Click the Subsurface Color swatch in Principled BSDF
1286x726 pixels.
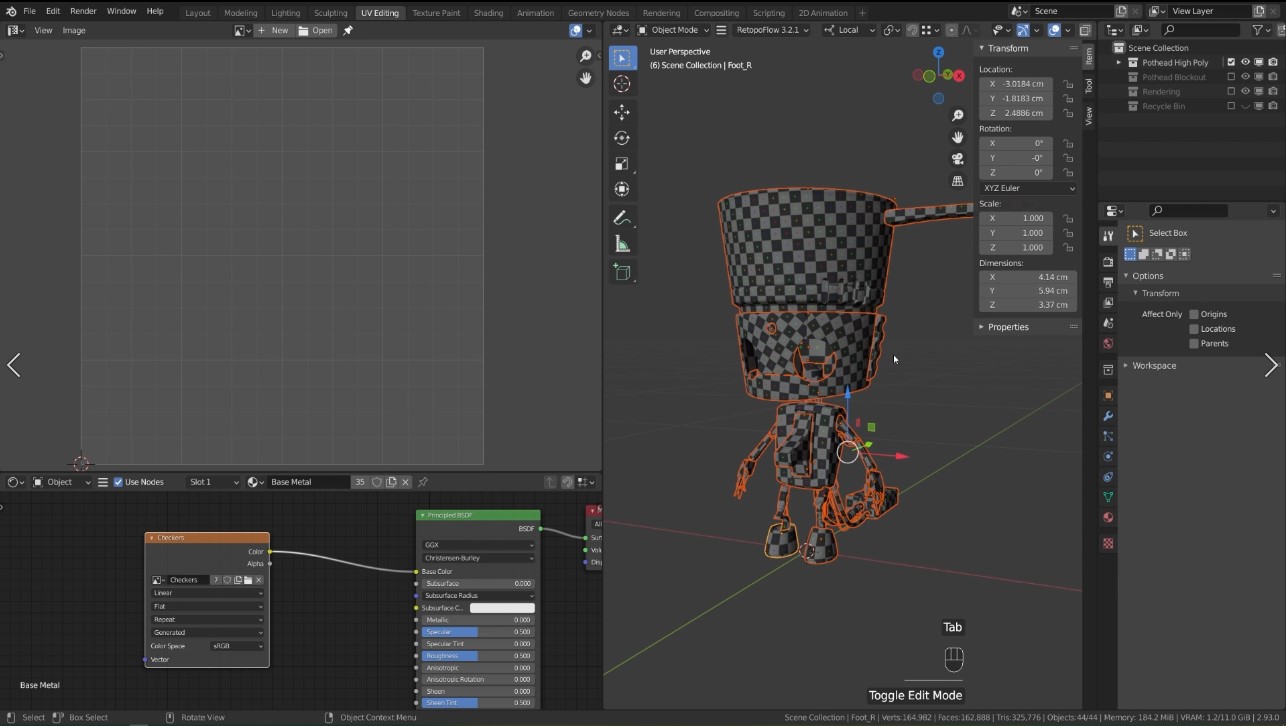point(502,607)
